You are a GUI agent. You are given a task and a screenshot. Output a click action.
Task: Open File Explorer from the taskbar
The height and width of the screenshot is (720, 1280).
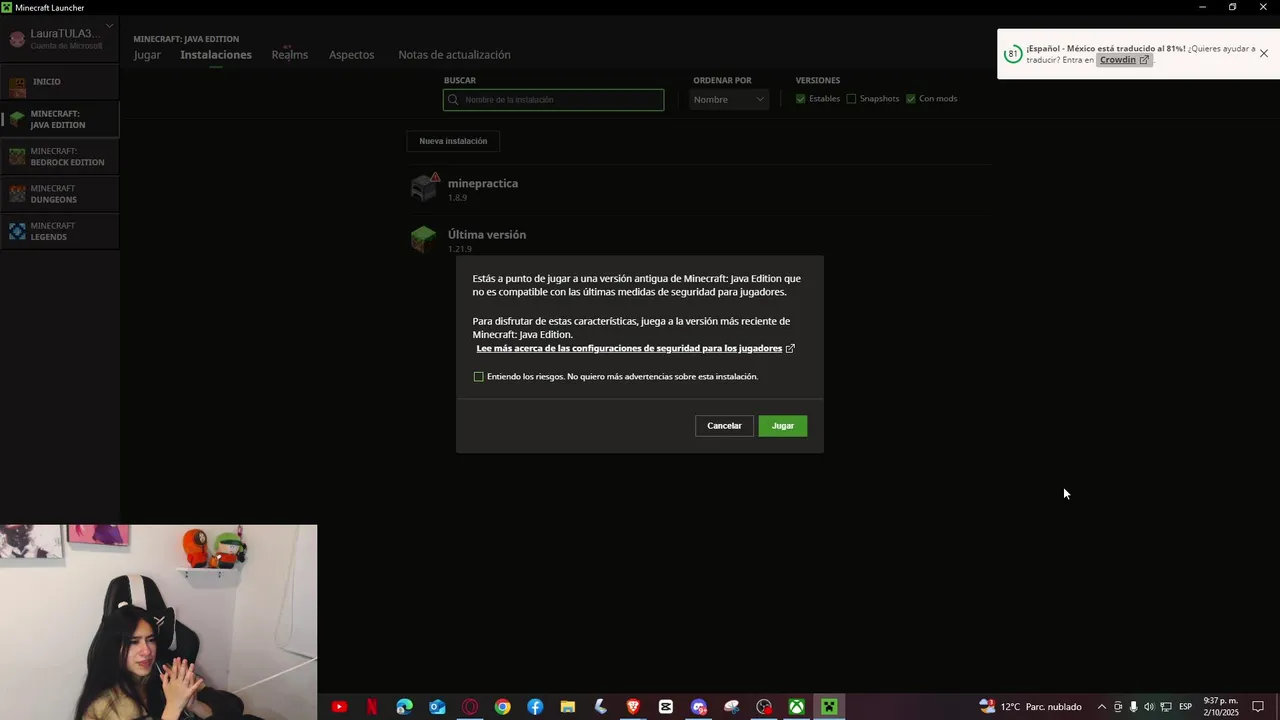568,707
